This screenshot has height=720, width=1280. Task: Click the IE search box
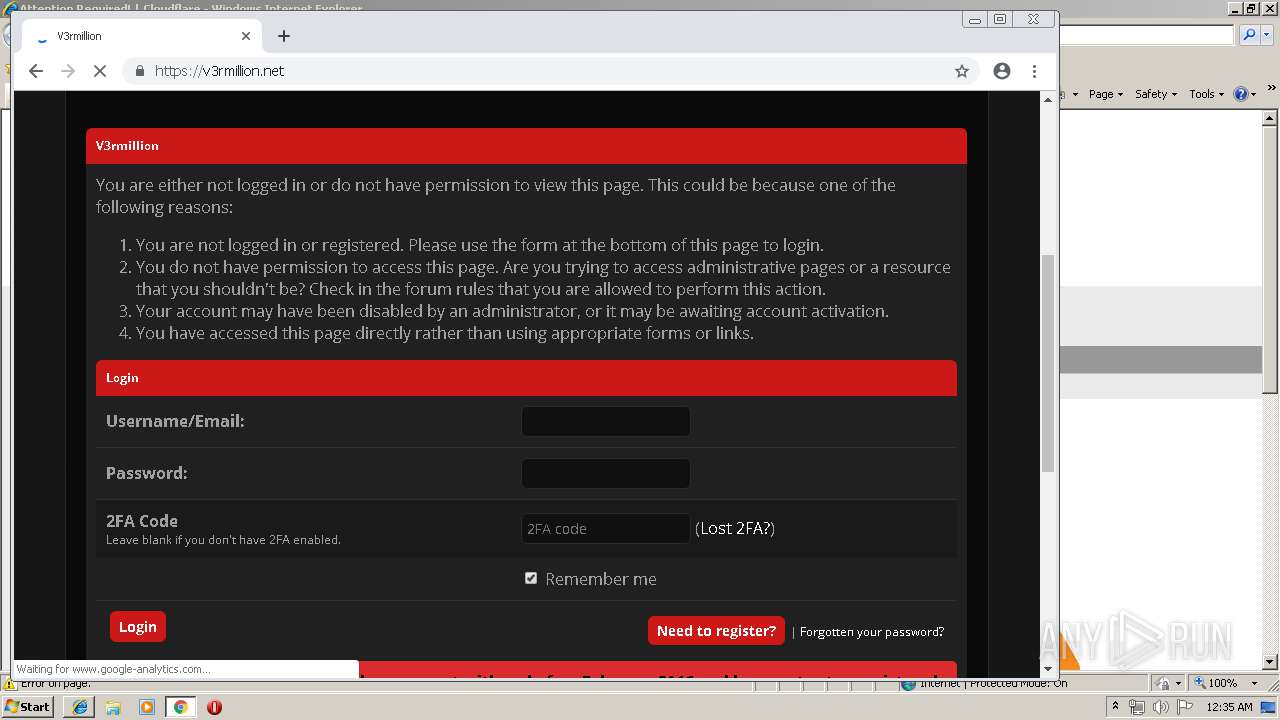pyautogui.click(x=1148, y=35)
